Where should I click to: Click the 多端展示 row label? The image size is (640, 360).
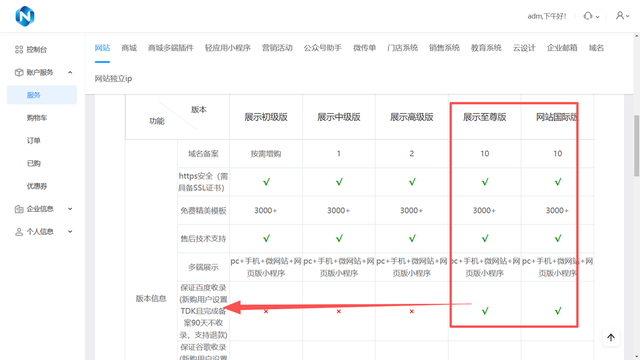(203, 267)
